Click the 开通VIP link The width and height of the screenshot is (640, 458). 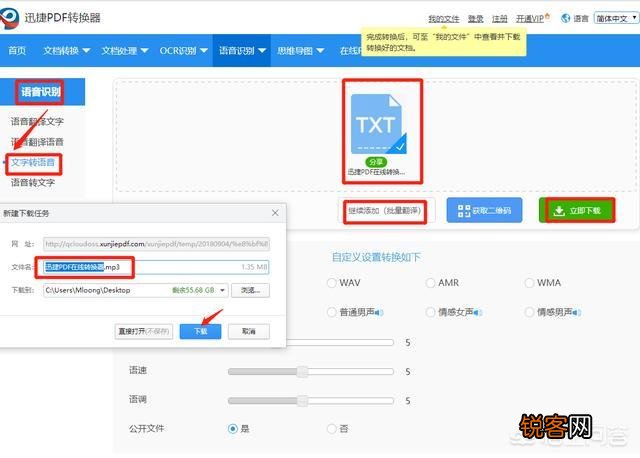[532, 18]
